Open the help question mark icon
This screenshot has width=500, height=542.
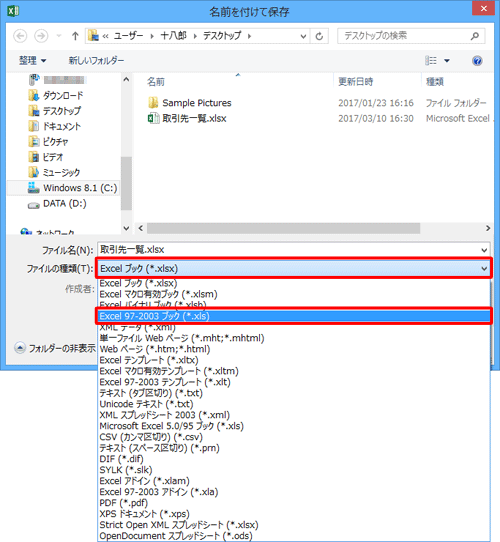point(477,61)
